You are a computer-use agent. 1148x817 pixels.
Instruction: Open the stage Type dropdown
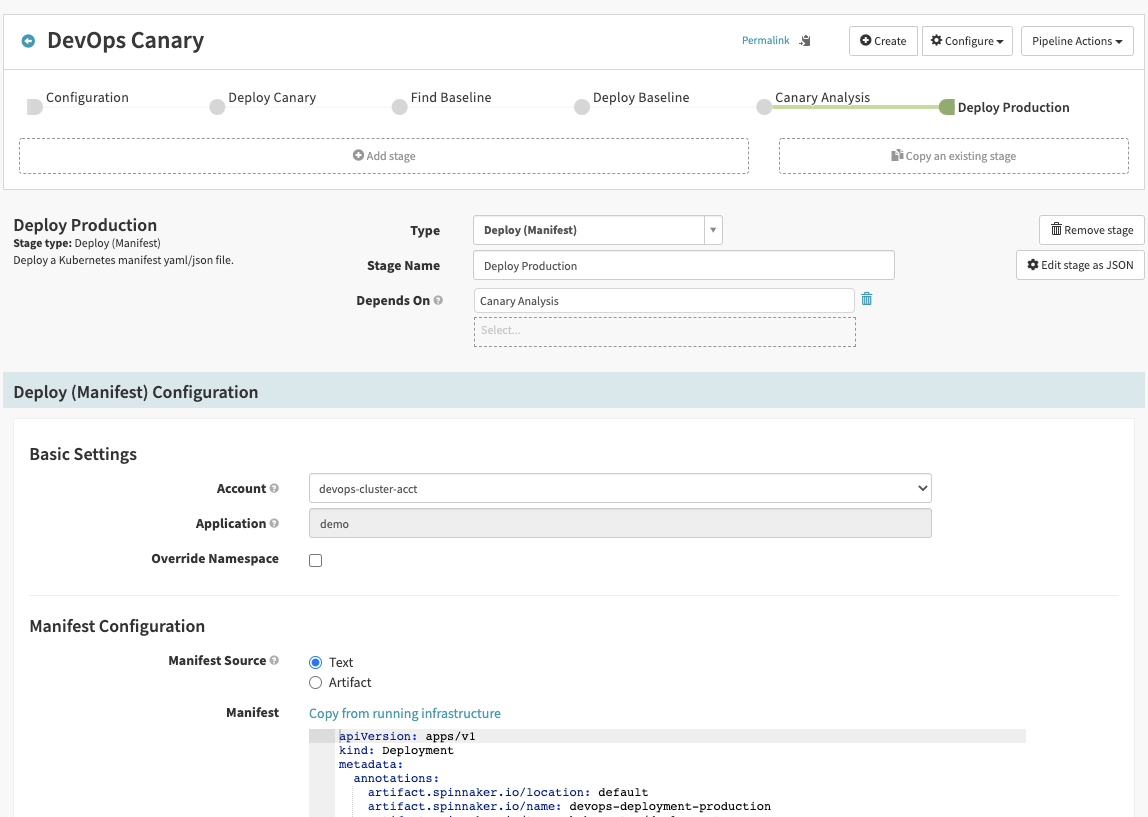point(597,230)
